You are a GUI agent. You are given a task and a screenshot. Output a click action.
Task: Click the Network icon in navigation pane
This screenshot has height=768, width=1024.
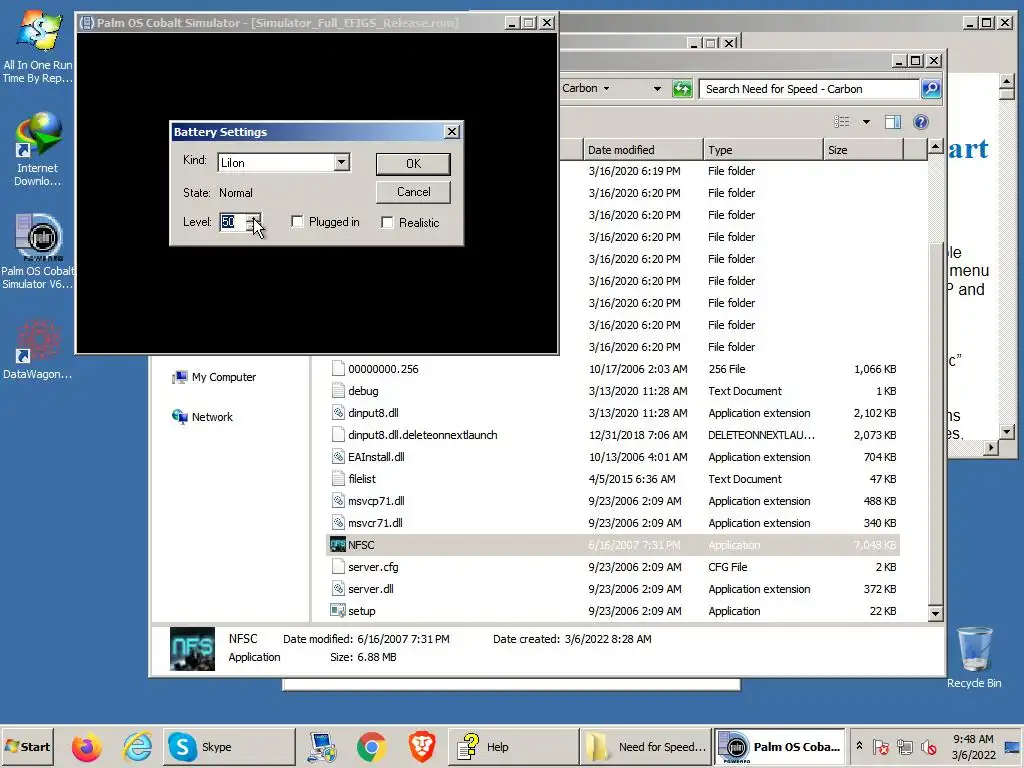(x=180, y=417)
